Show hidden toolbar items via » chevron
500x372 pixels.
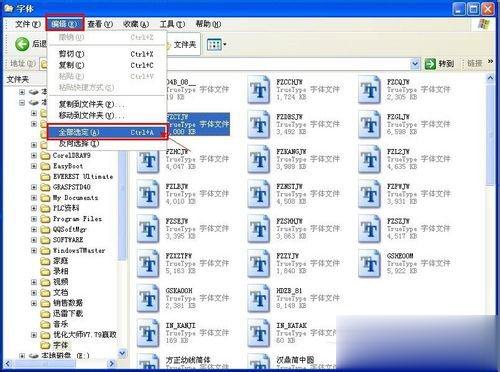[x=490, y=62]
